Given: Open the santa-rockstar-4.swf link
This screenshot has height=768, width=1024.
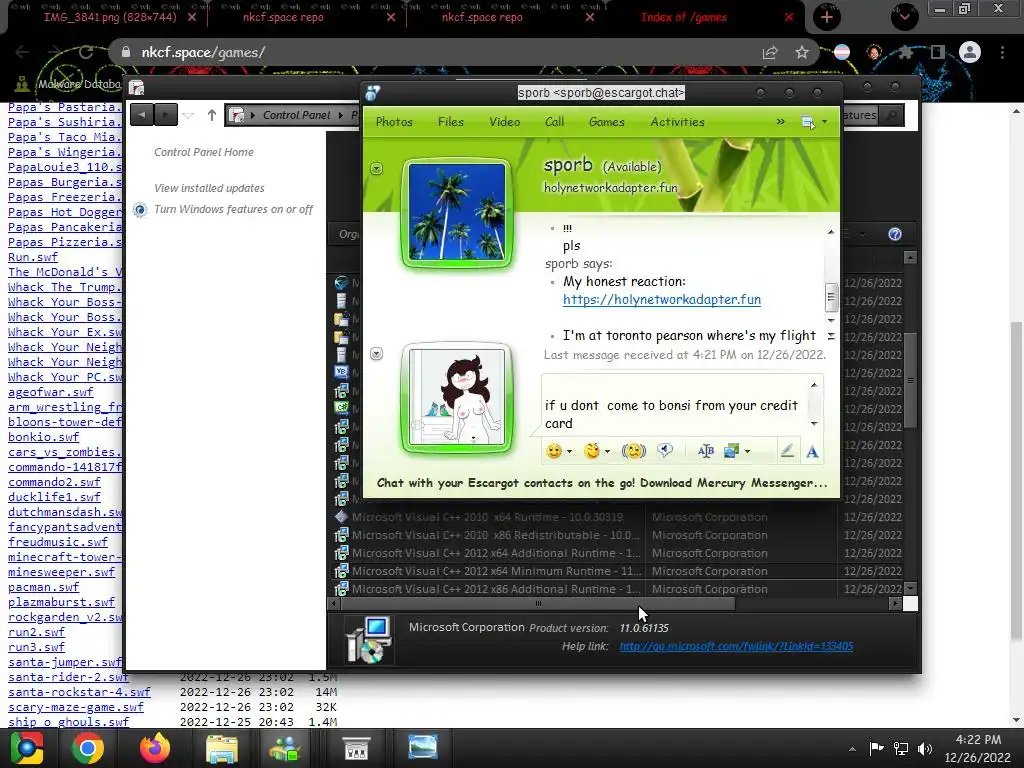Looking at the screenshot, I should (x=79, y=692).
